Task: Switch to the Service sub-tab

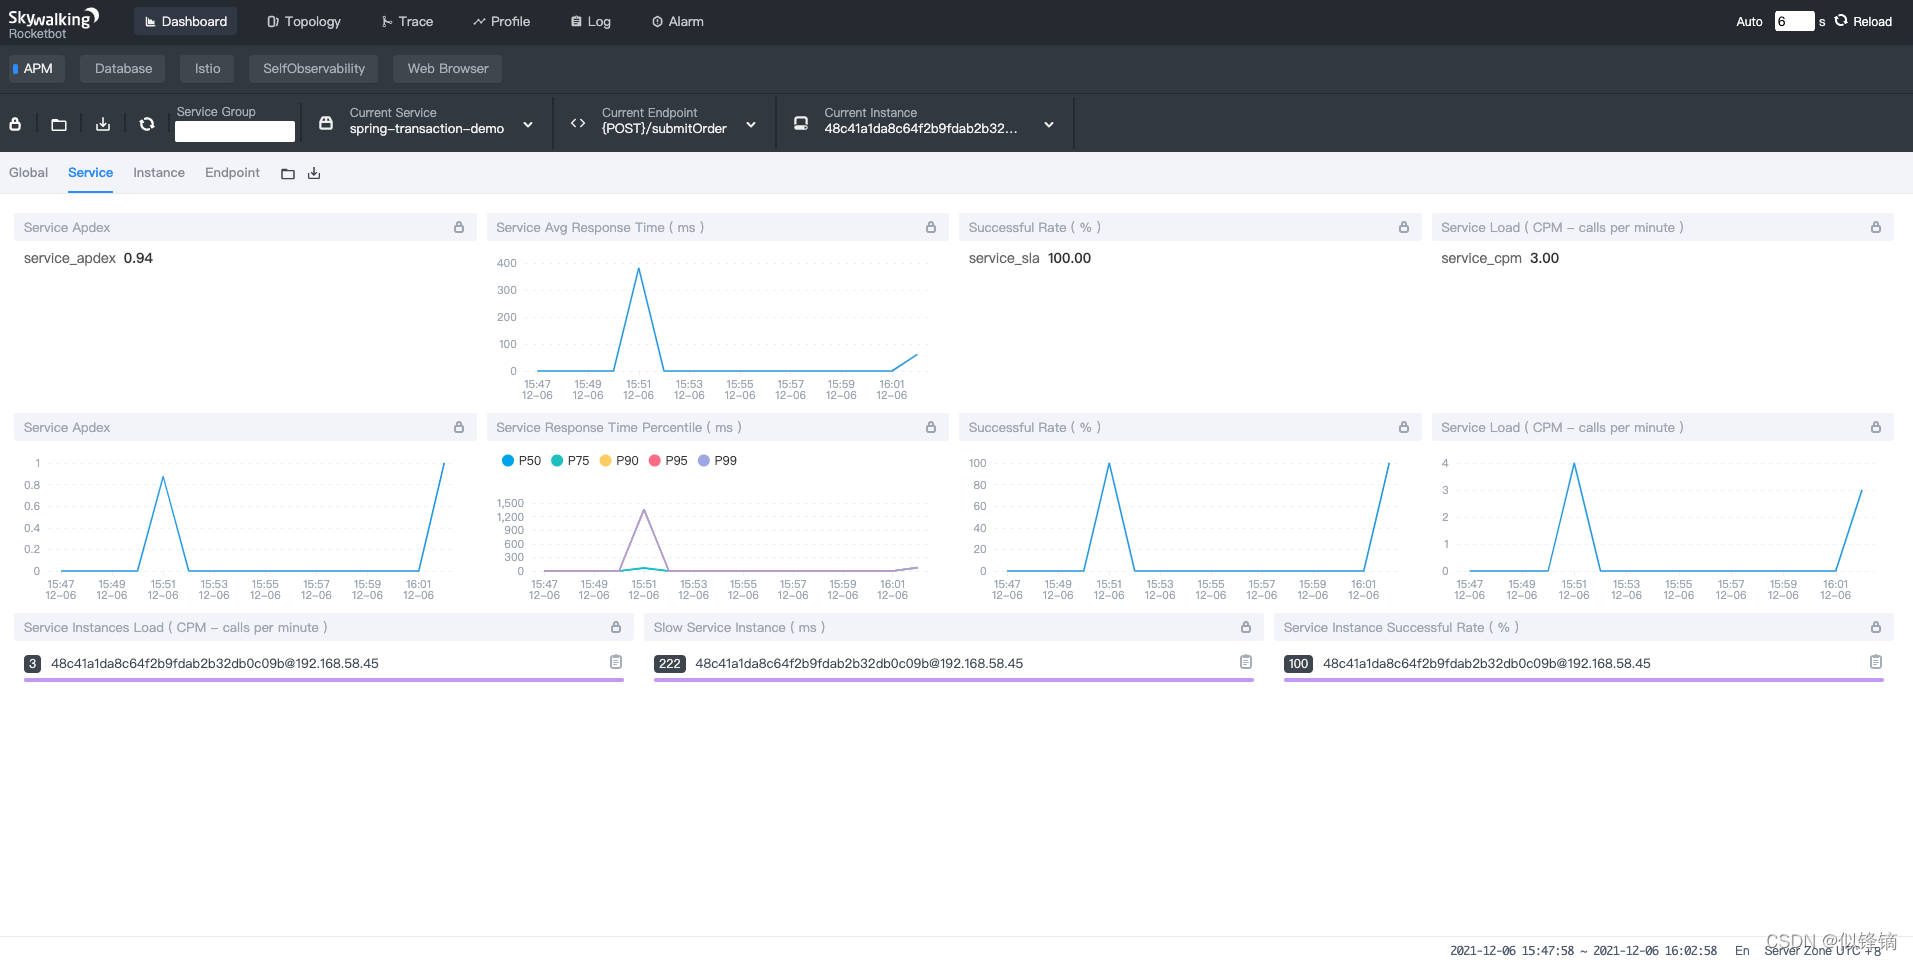Action: point(90,172)
